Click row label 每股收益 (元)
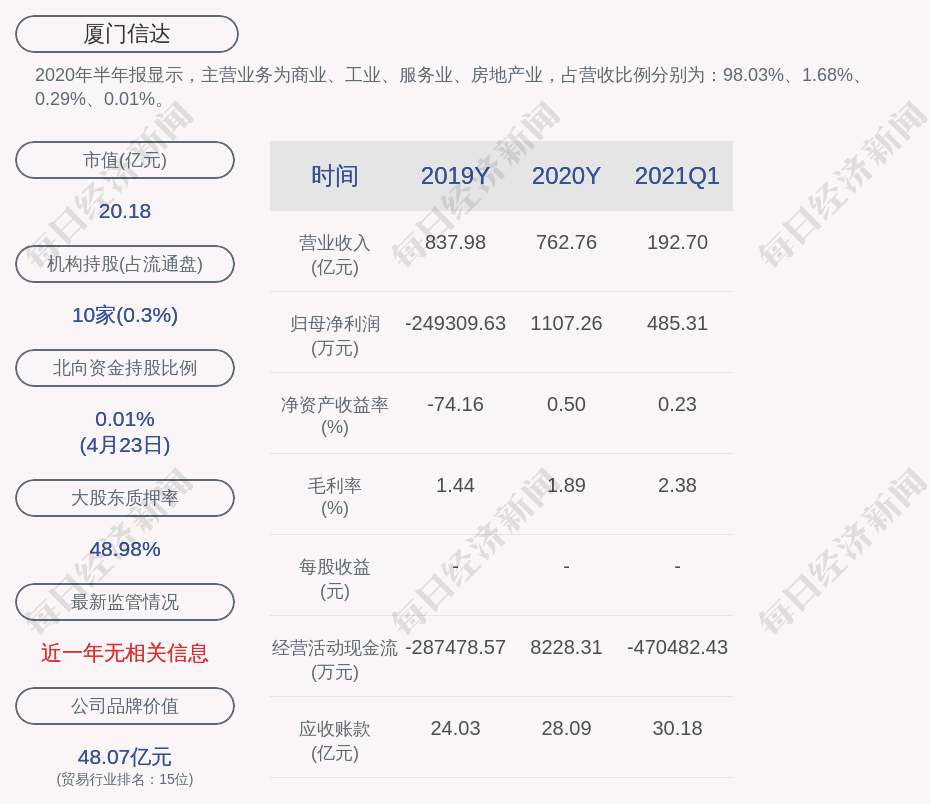This screenshot has height=804, width=930. [x=335, y=579]
